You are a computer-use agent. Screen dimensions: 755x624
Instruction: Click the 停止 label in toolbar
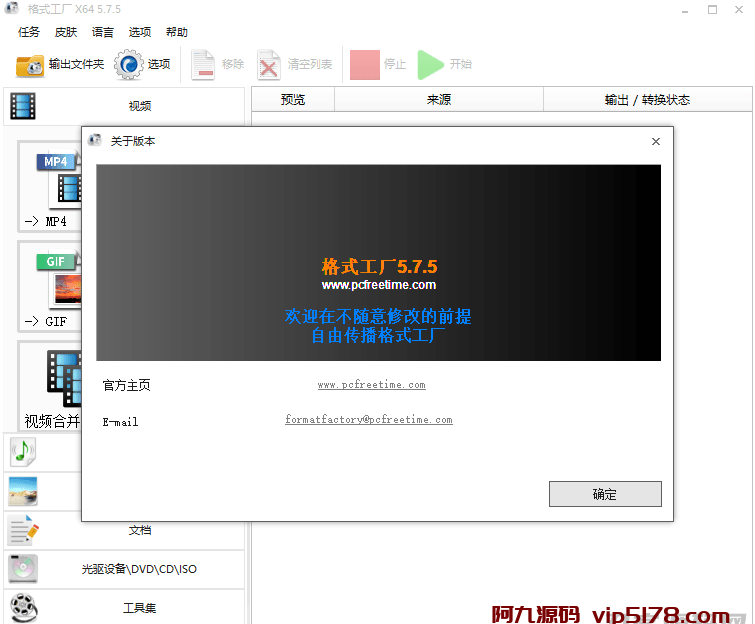(x=395, y=64)
